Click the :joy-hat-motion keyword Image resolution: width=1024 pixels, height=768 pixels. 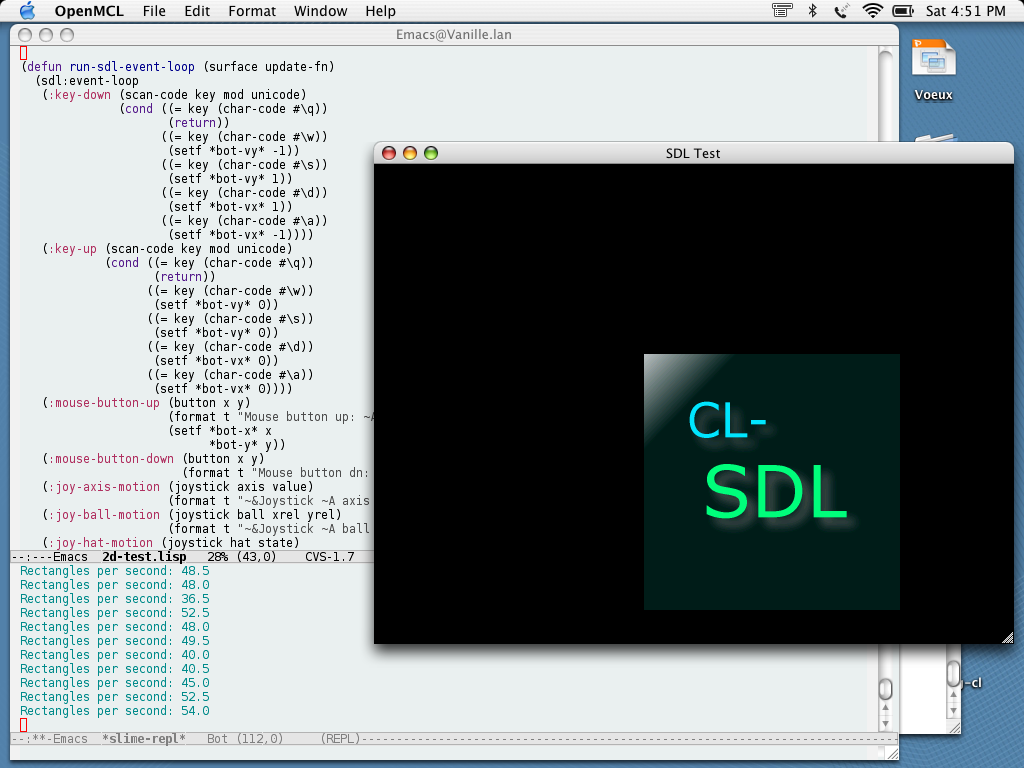coord(101,543)
